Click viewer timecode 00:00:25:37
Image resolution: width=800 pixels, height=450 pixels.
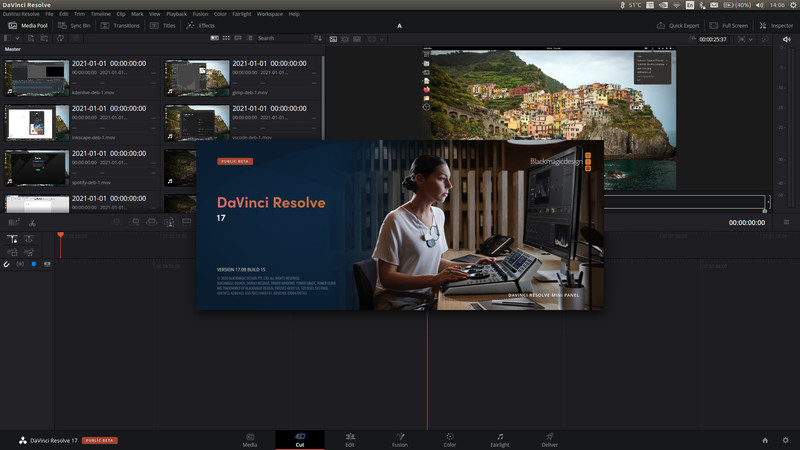pos(713,39)
